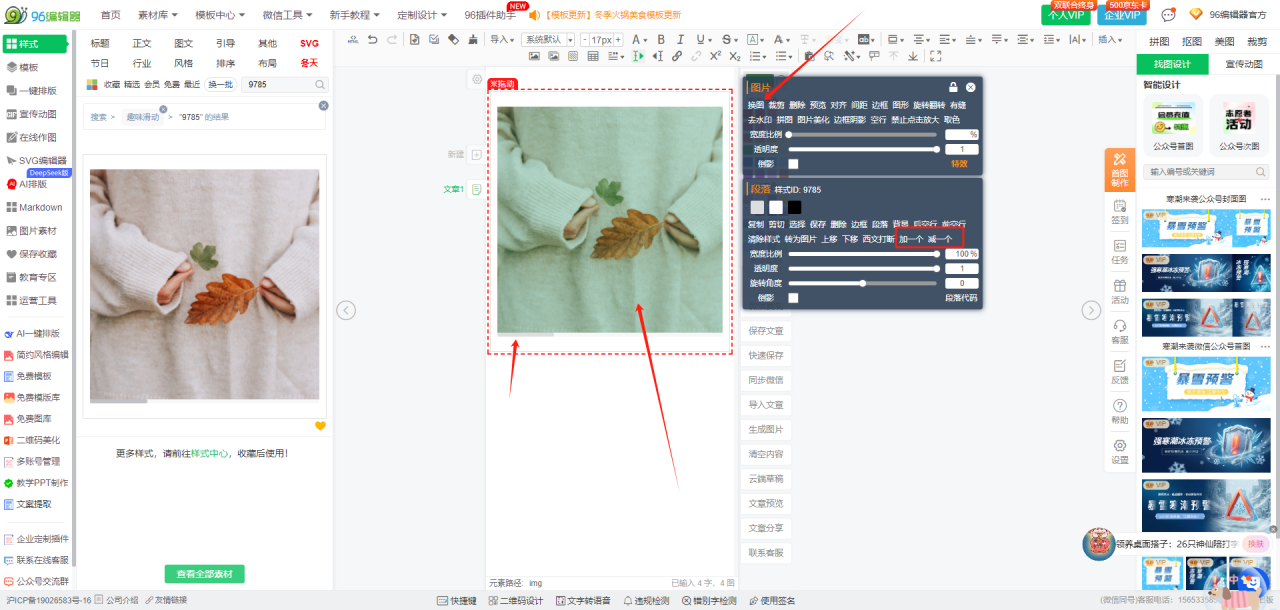Click the 查看全部素材 button
The height and width of the screenshot is (610, 1280).
click(x=204, y=574)
